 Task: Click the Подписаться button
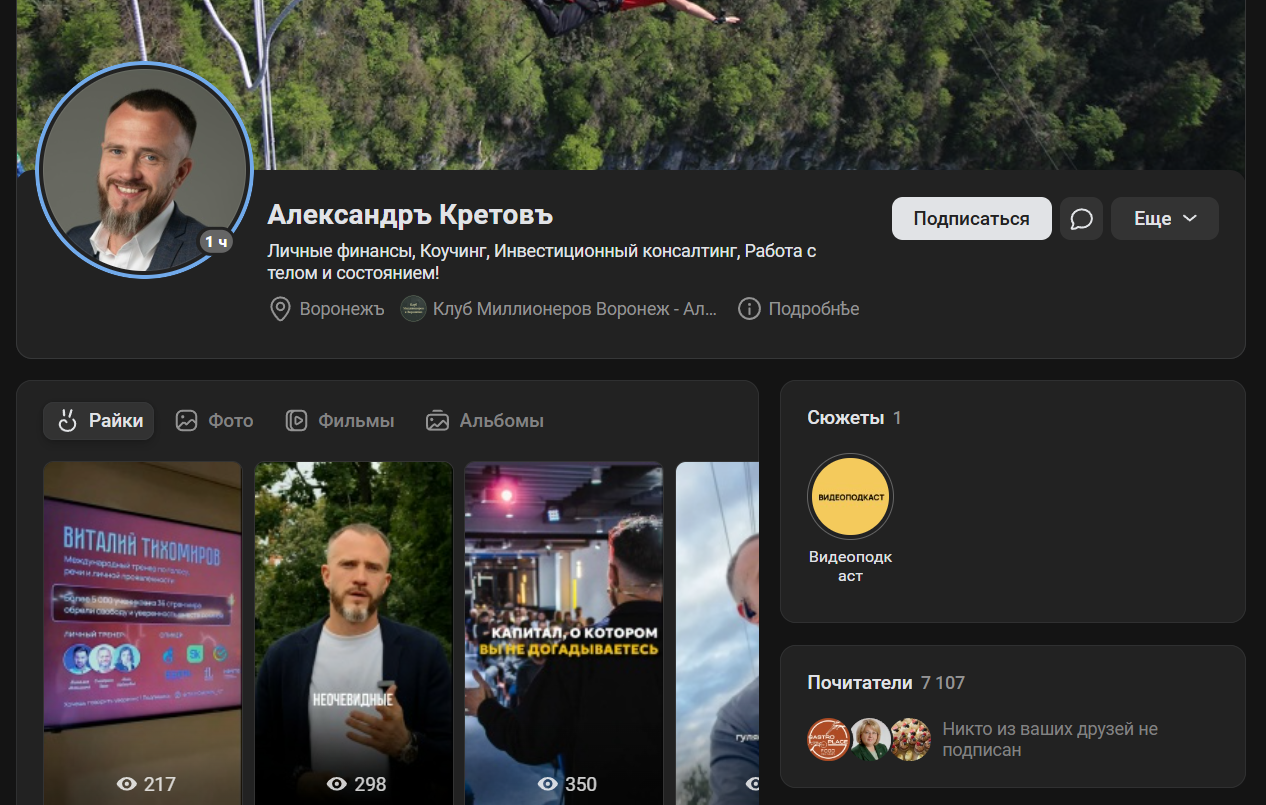click(x=971, y=218)
